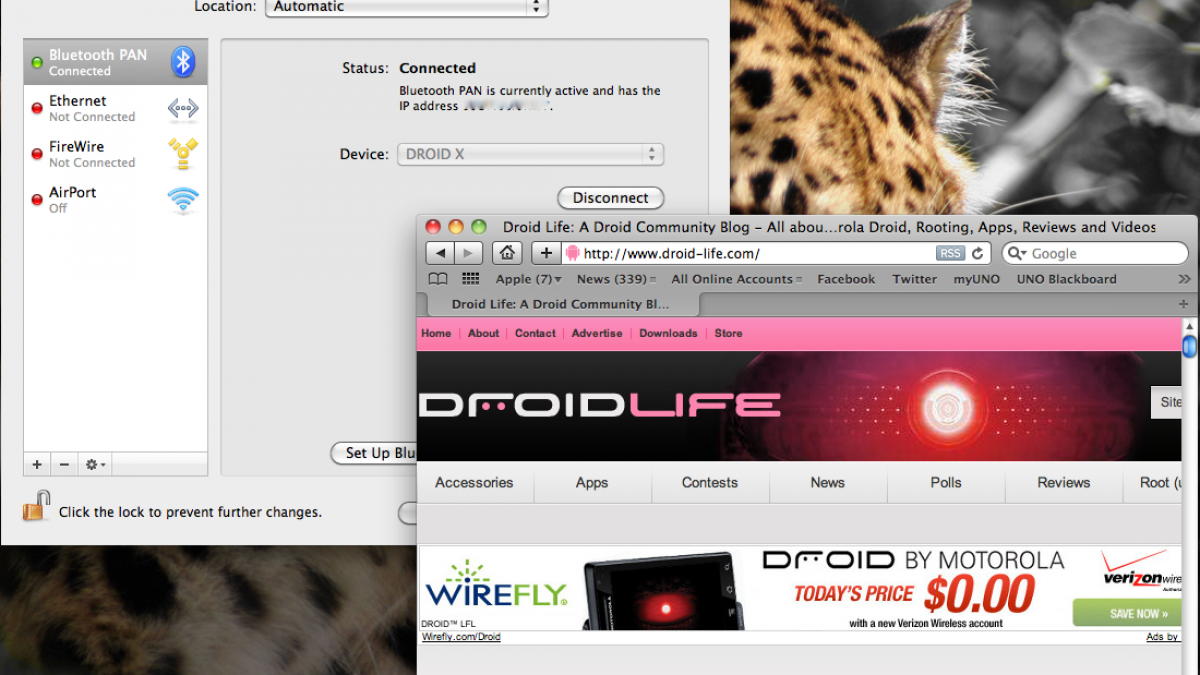Click the Disconnect button
Image resolution: width=1200 pixels, height=675 pixels.
610,198
